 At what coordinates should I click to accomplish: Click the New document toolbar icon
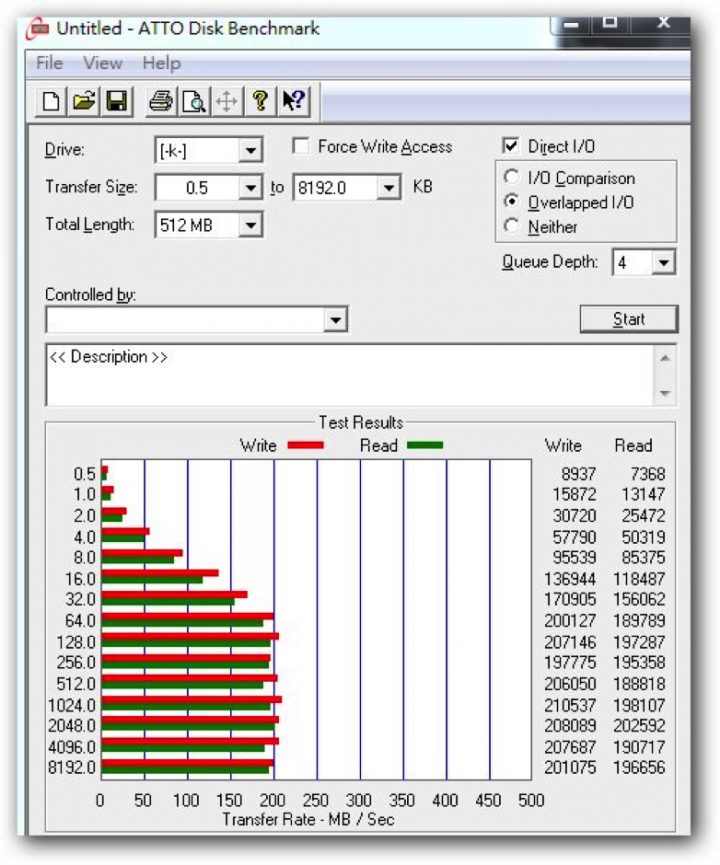[x=51, y=102]
